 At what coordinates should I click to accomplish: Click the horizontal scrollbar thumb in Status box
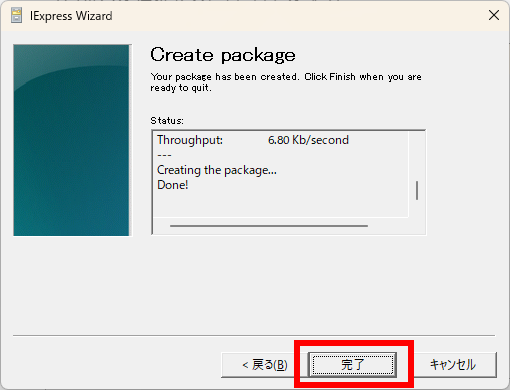click(269, 226)
